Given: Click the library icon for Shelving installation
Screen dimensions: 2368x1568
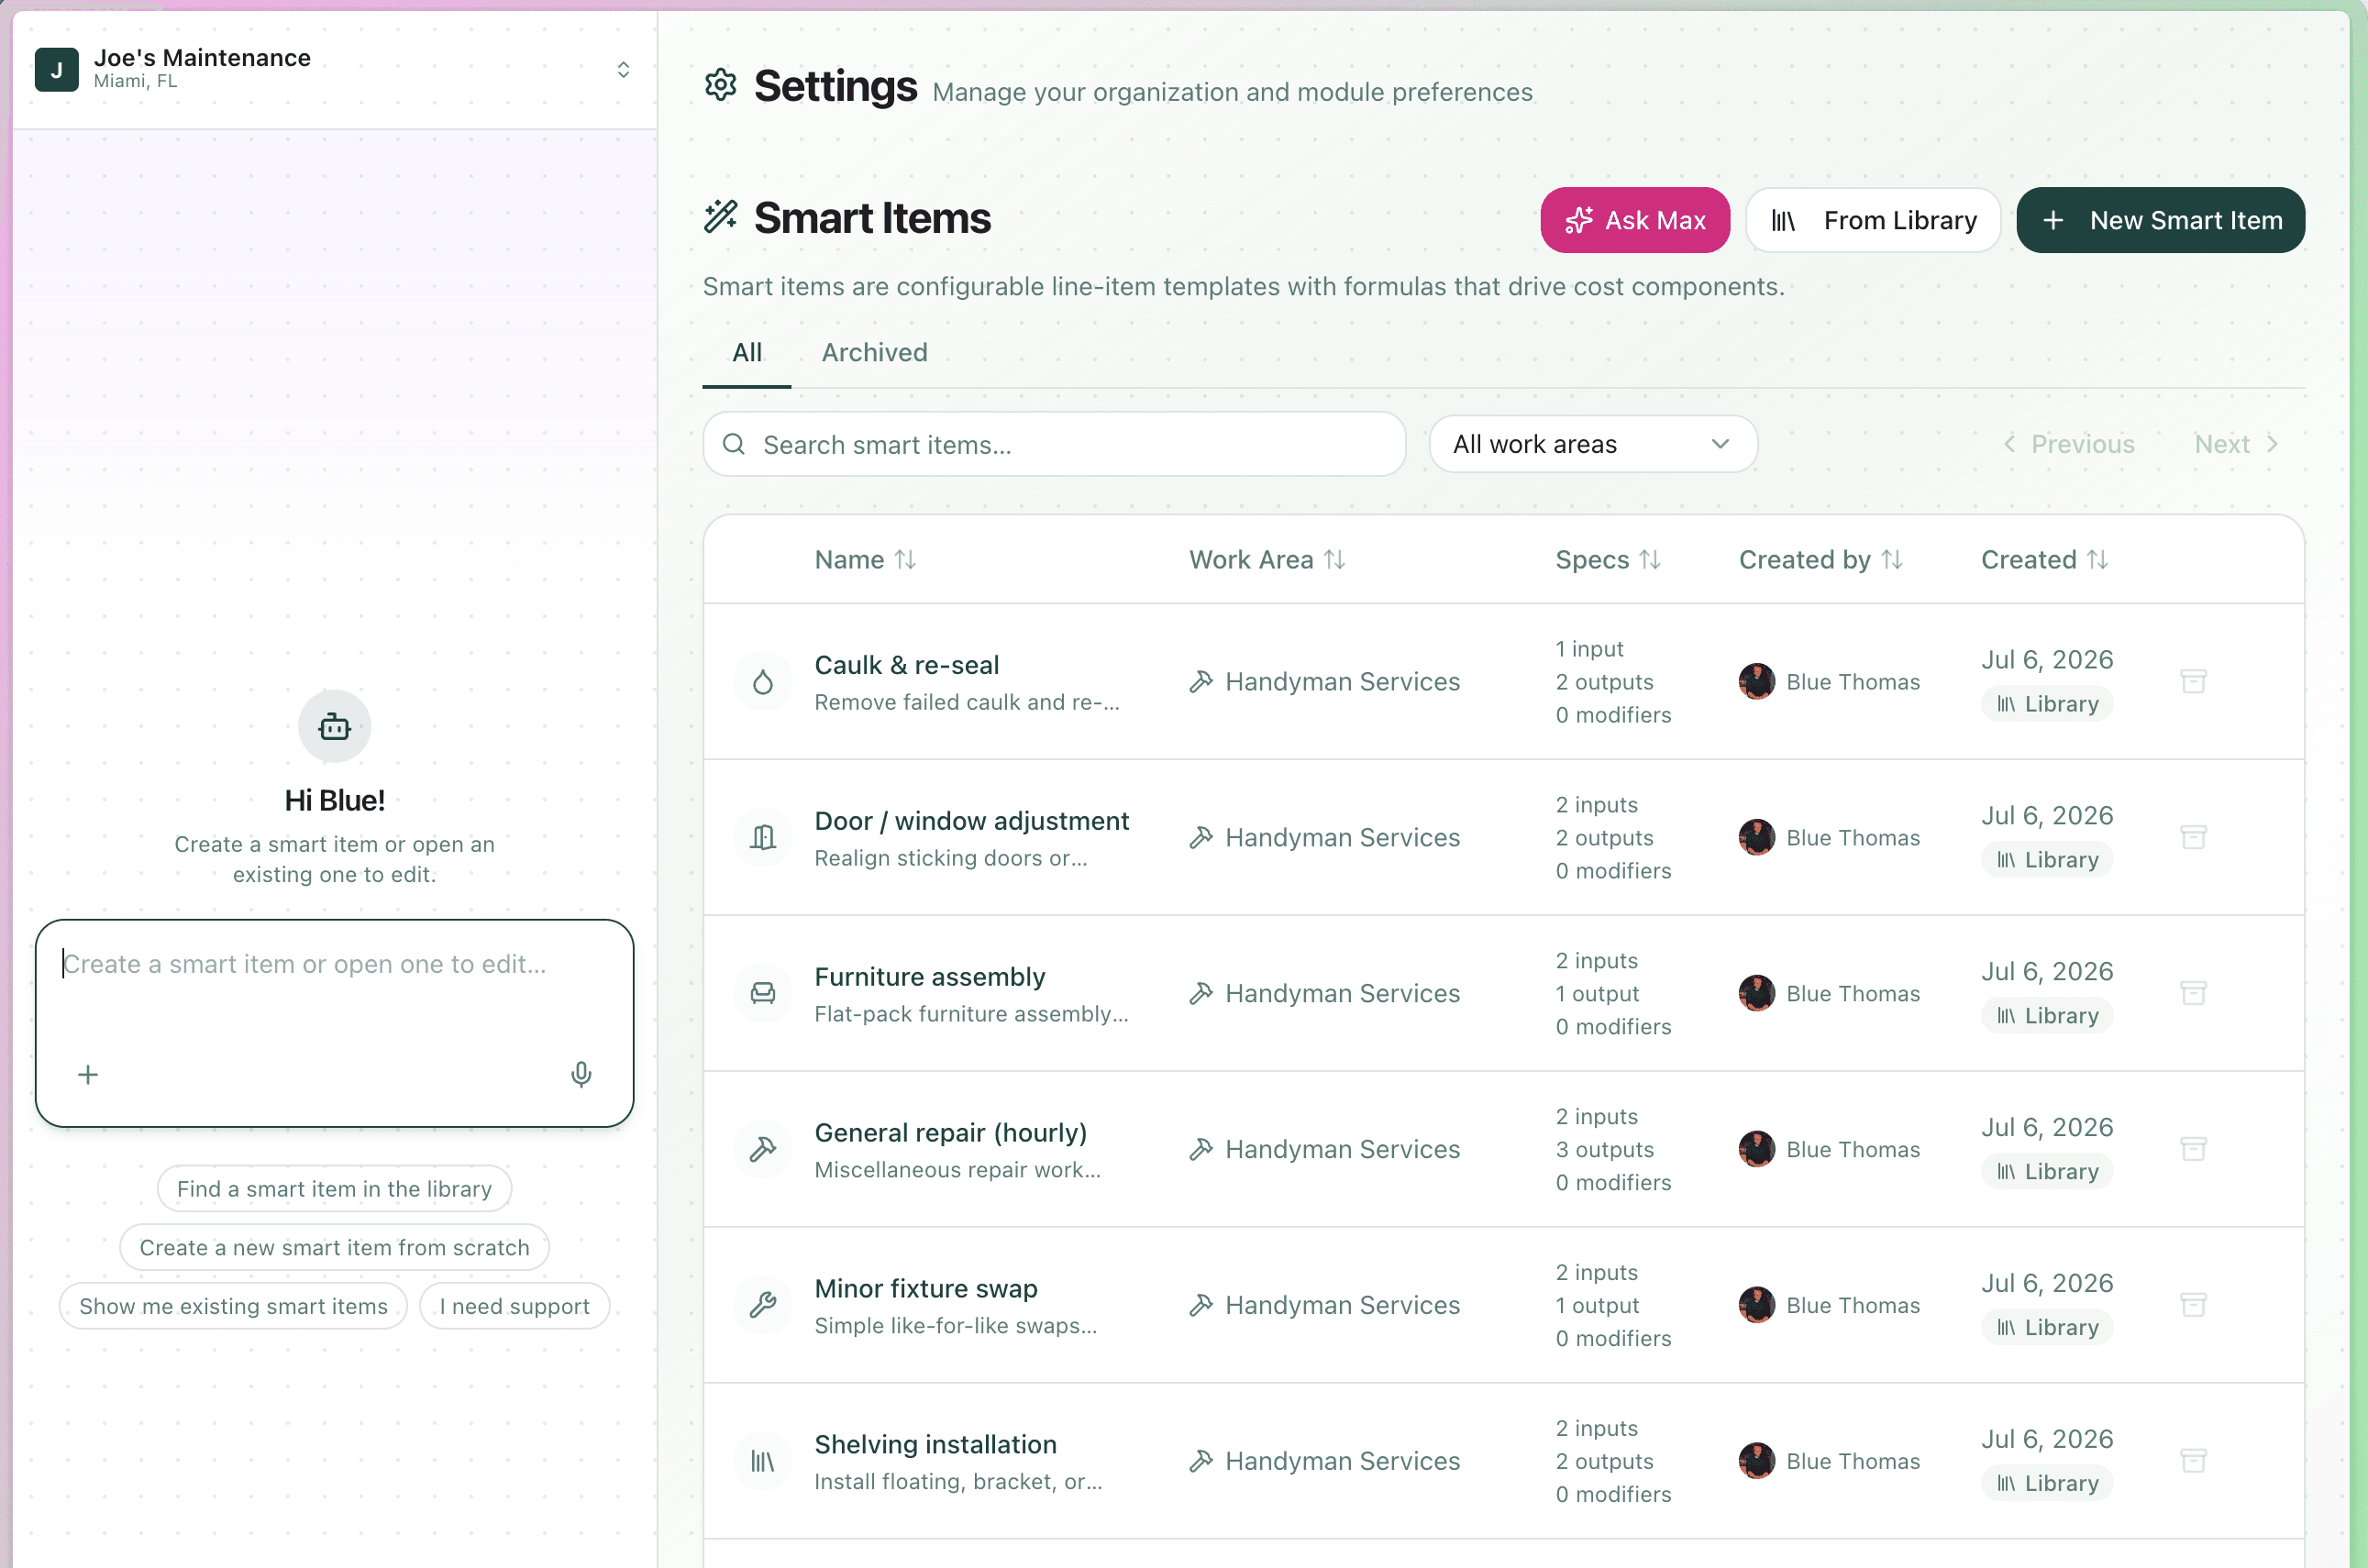Looking at the screenshot, I should coord(763,1461).
